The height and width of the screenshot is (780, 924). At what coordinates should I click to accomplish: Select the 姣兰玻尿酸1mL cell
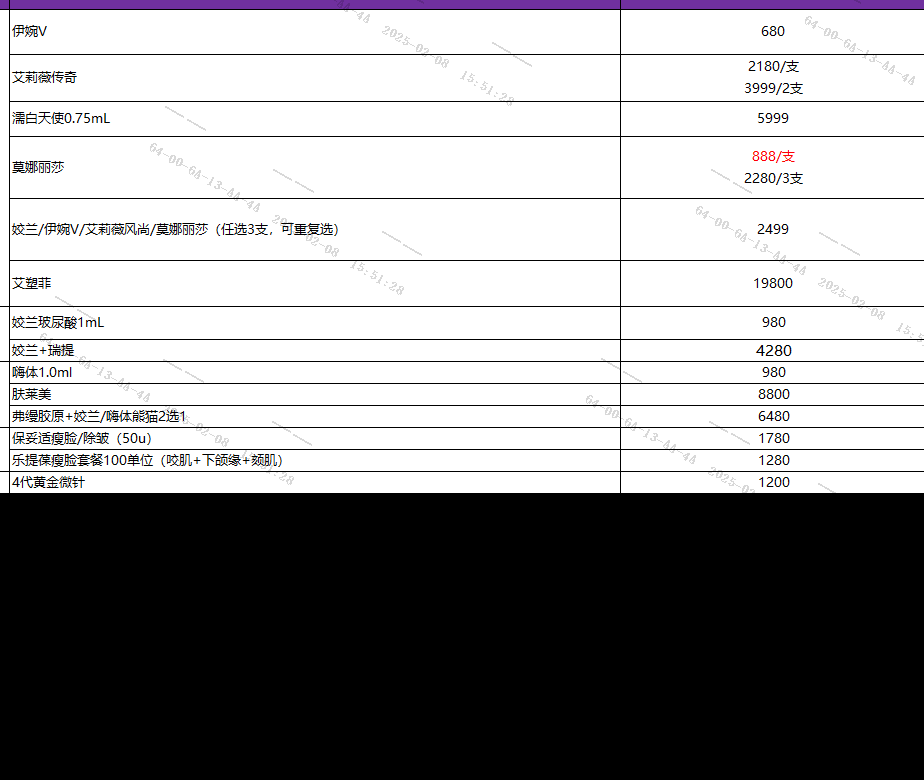pyautogui.click(x=315, y=323)
